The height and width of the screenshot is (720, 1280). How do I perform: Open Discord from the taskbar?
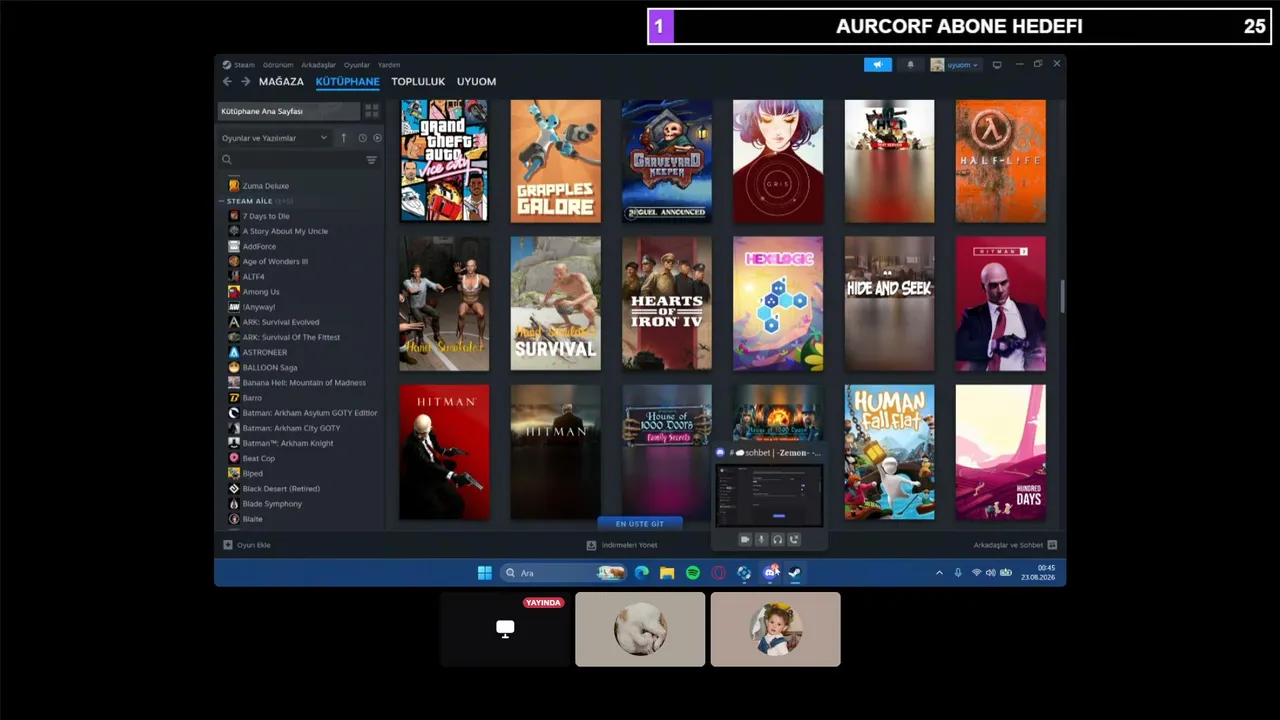point(771,573)
